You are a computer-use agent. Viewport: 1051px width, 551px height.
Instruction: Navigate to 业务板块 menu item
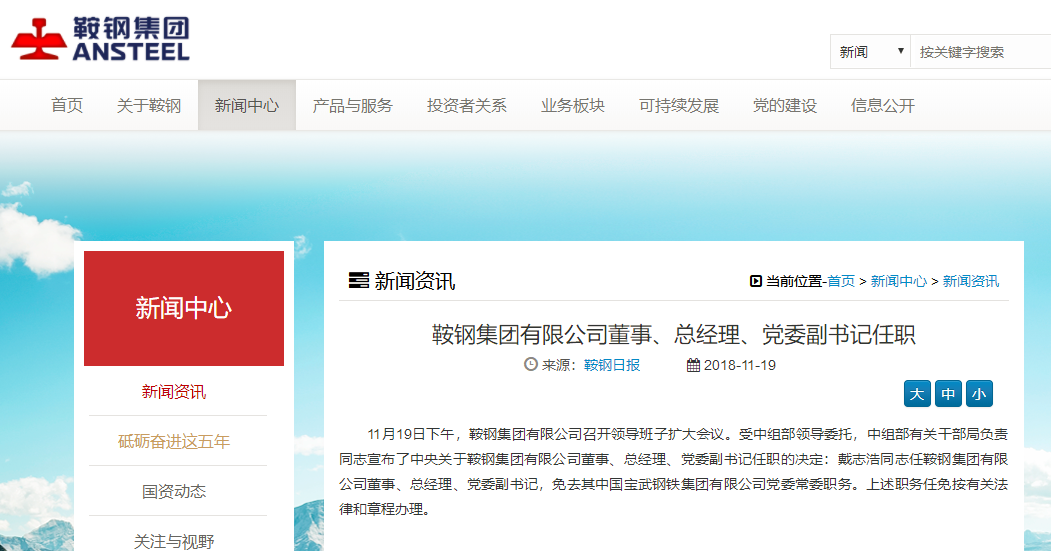(x=573, y=106)
